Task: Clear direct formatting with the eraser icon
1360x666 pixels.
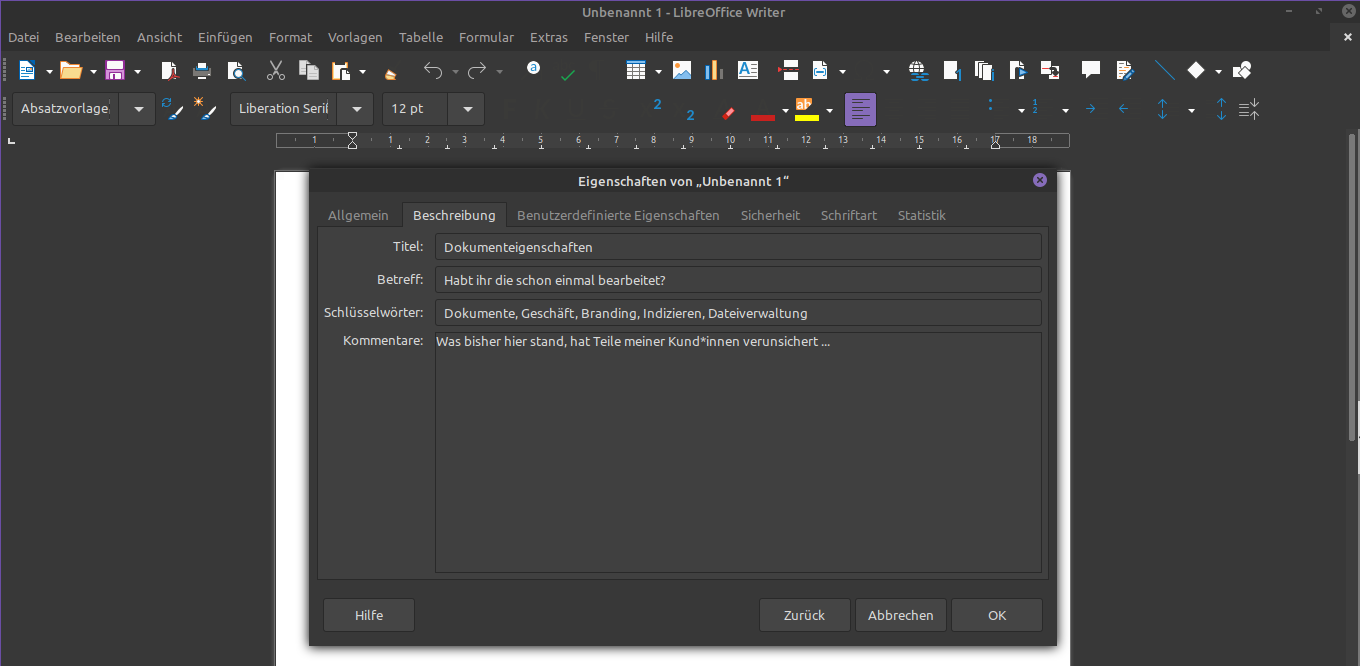Action: [728, 112]
